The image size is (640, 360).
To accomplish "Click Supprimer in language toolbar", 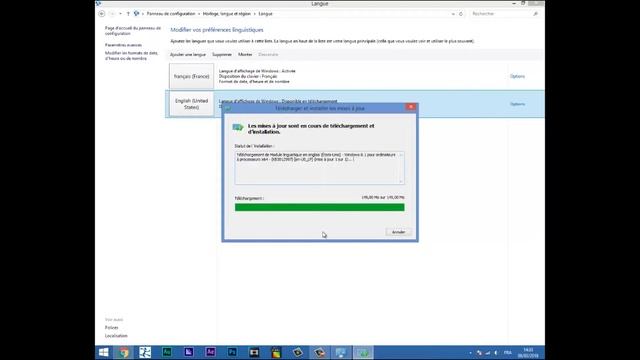I will click(x=222, y=54).
